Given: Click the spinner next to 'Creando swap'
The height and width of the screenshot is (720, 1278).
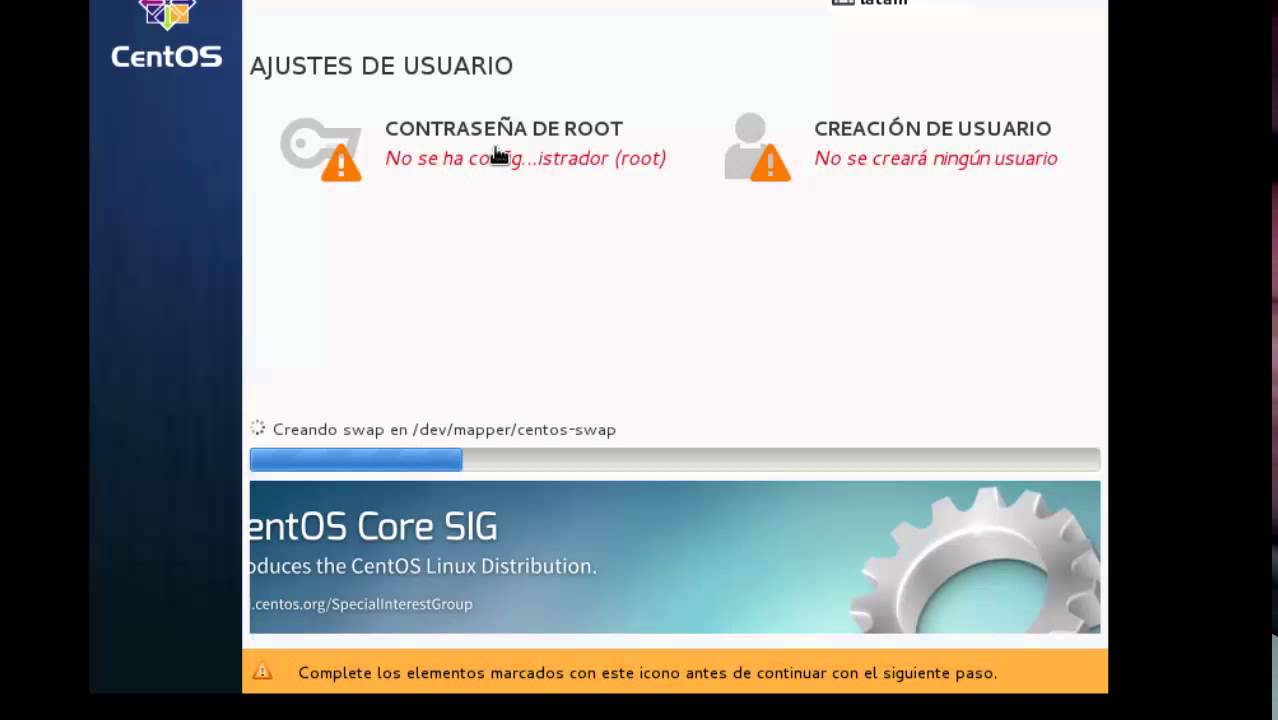Looking at the screenshot, I should 257,428.
